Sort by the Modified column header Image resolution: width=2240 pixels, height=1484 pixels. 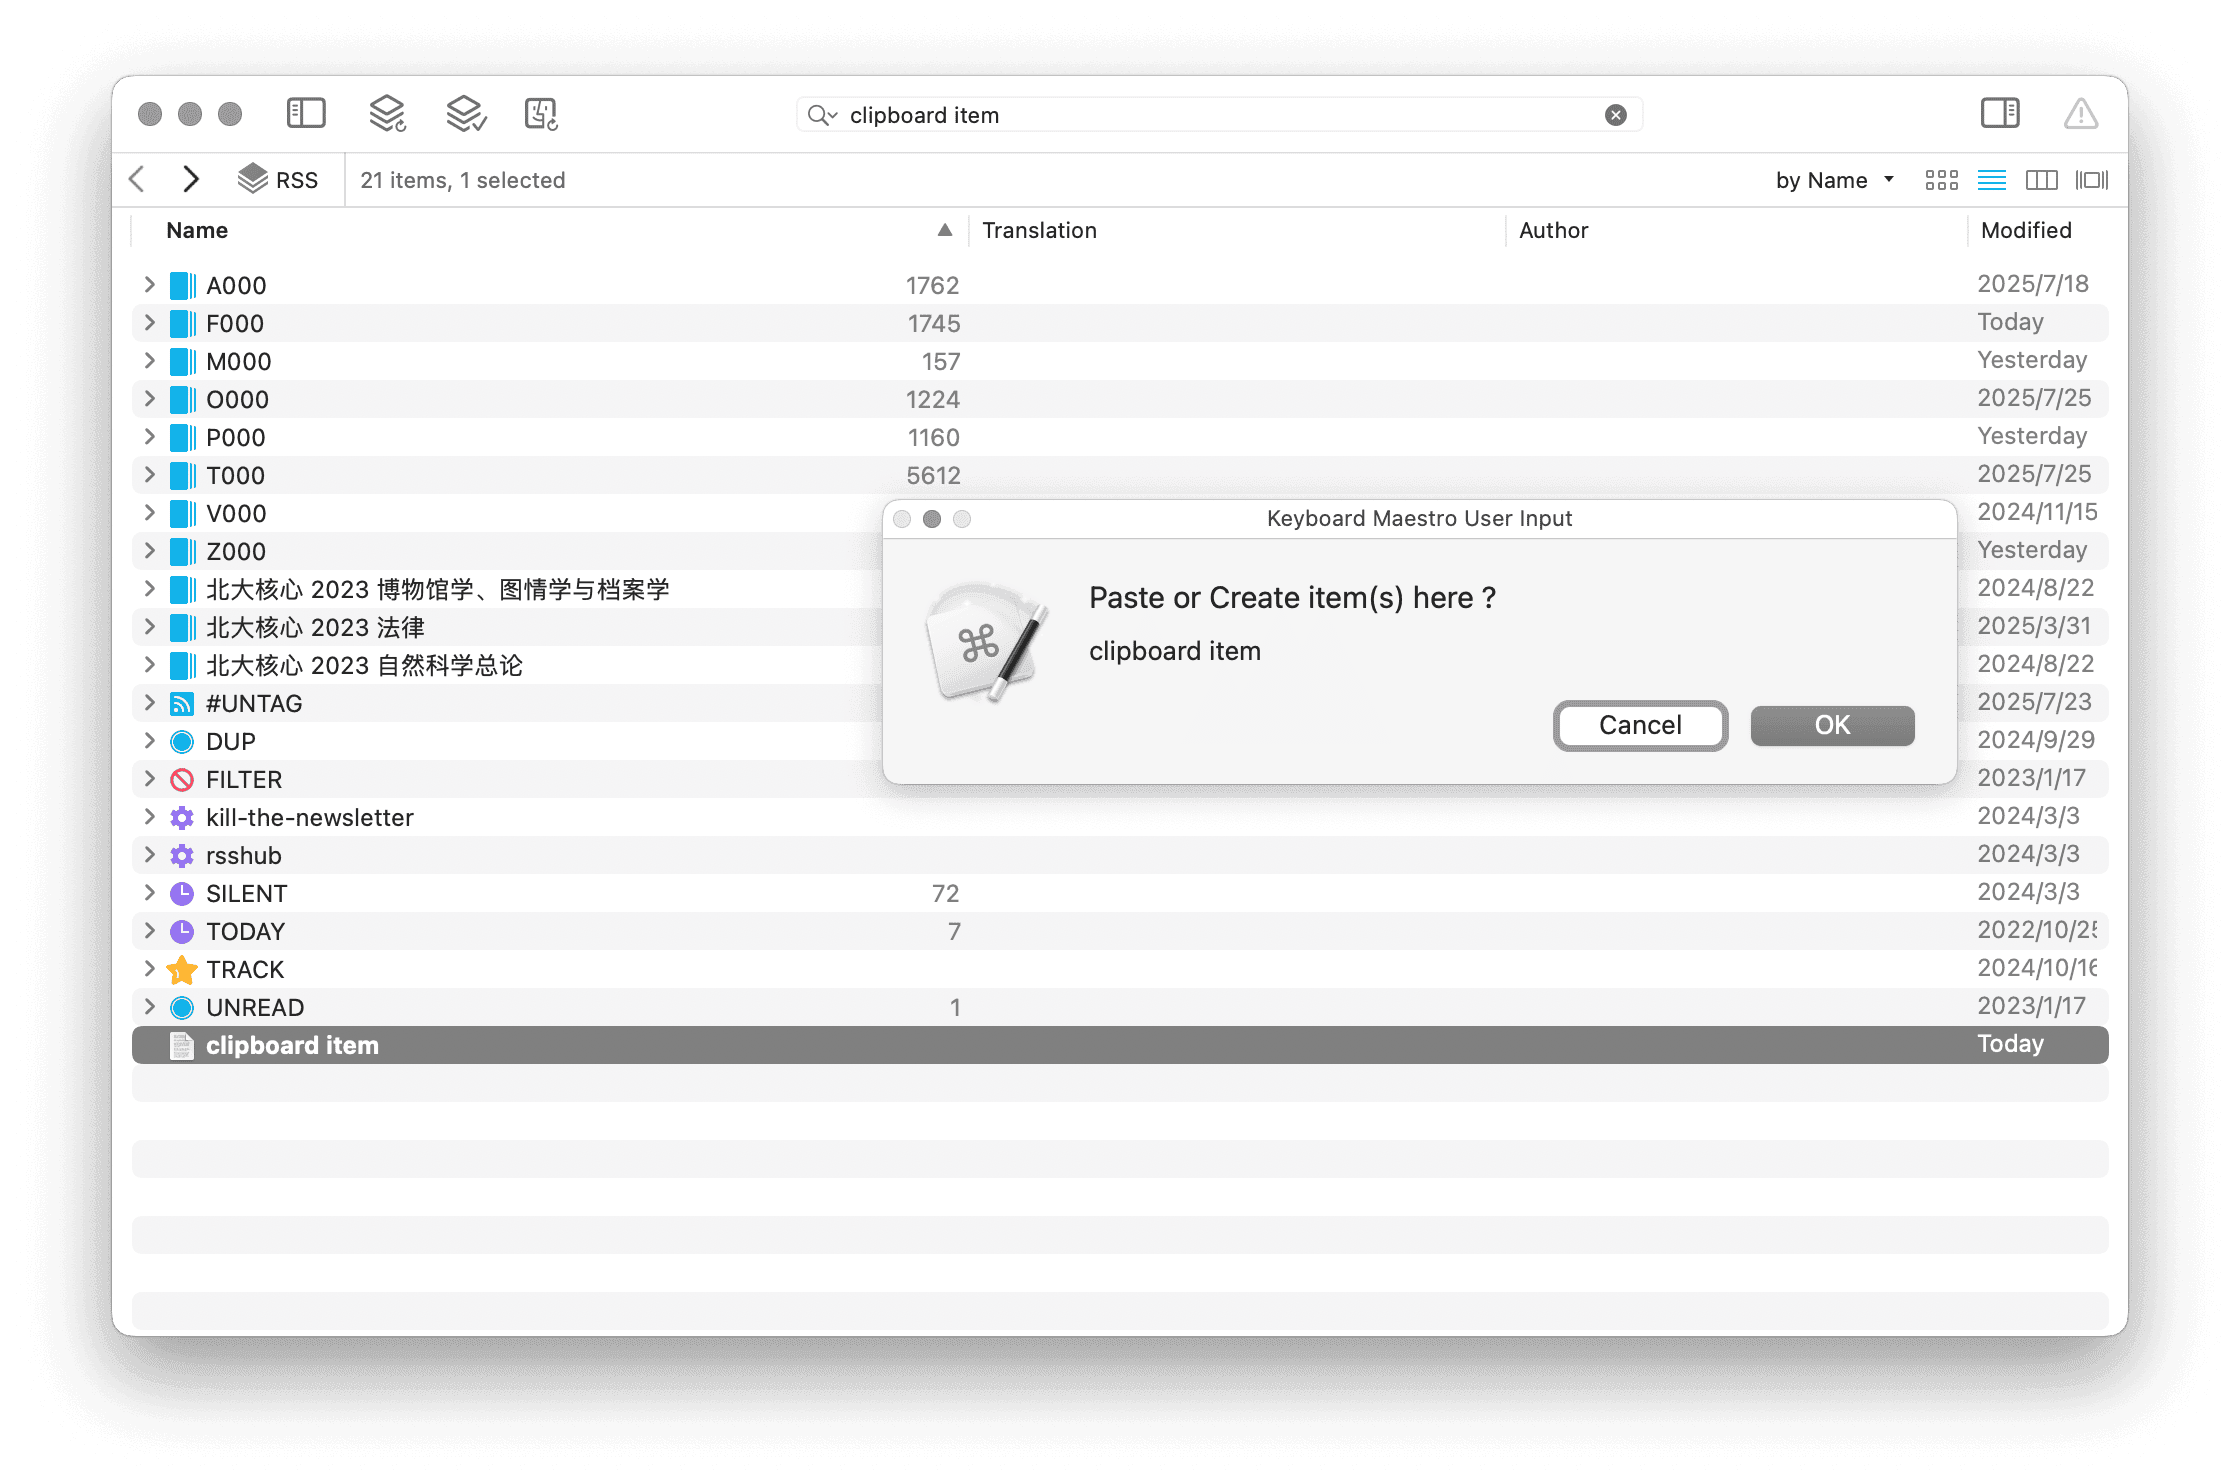(2026, 231)
